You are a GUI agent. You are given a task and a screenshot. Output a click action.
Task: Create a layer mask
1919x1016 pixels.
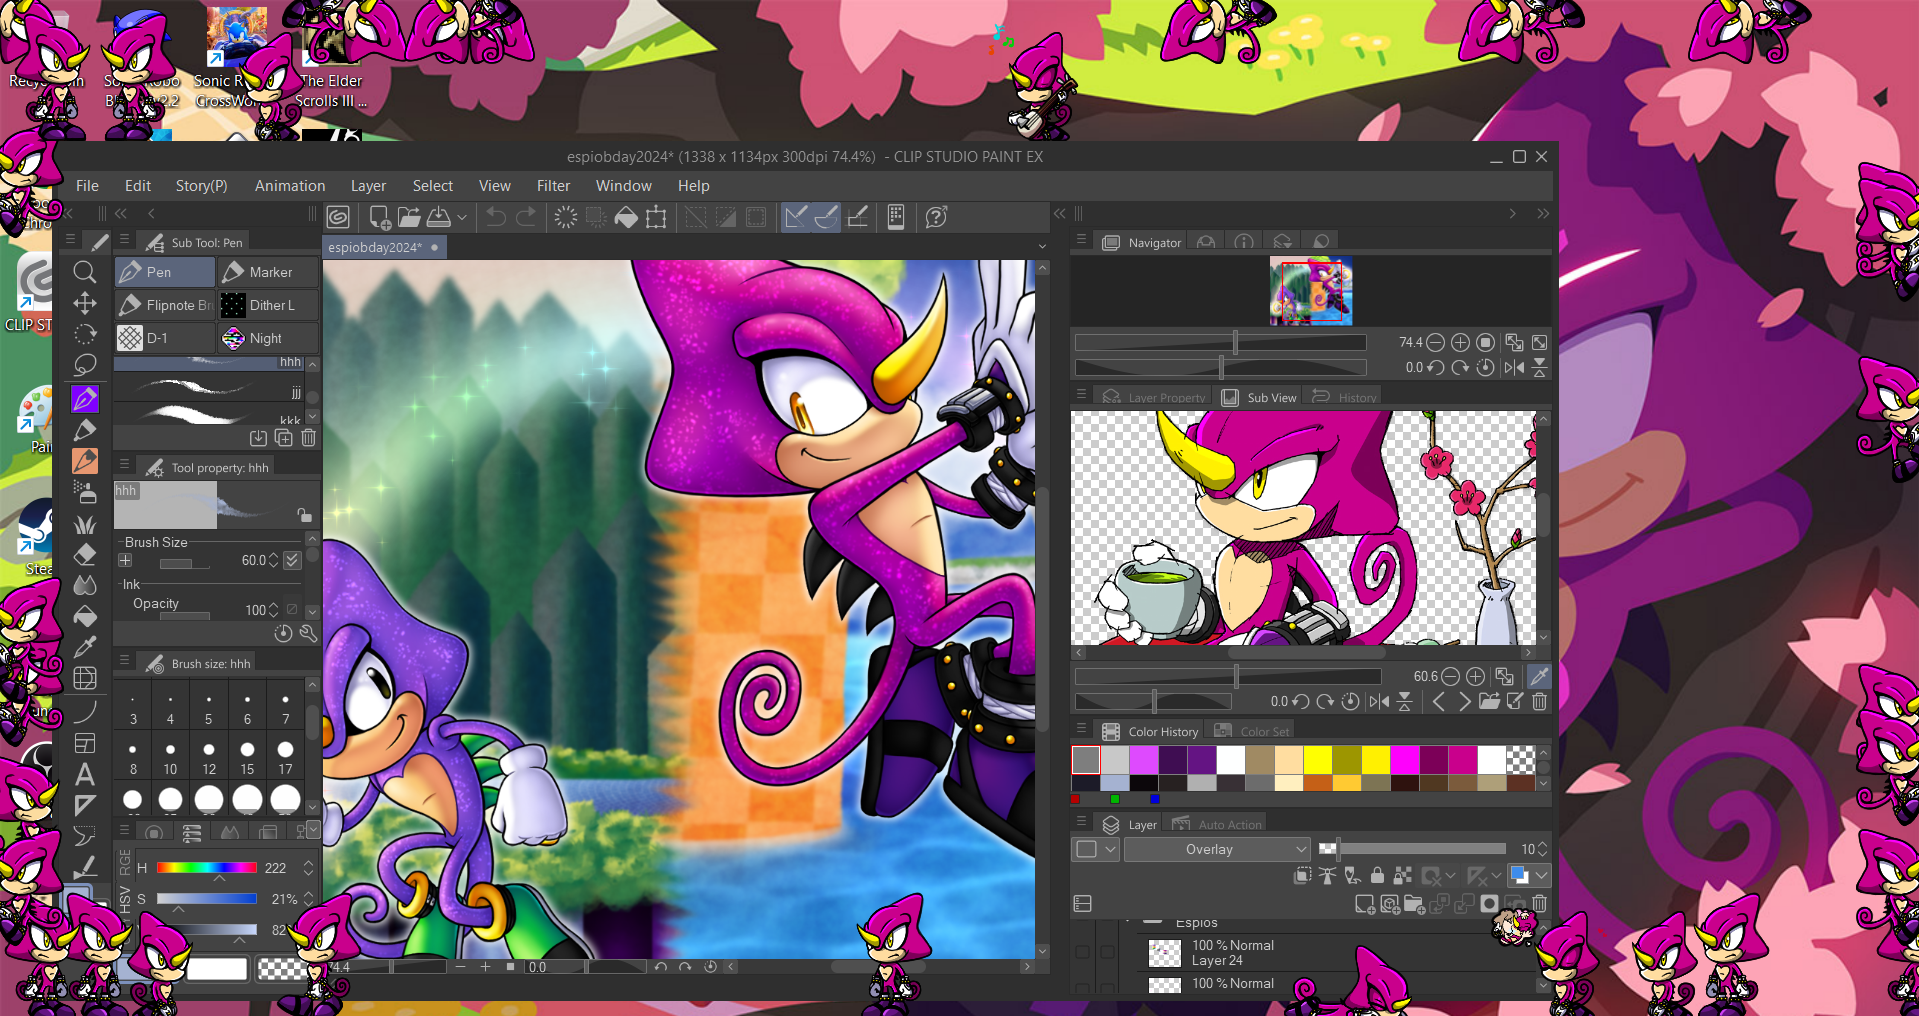[1489, 904]
